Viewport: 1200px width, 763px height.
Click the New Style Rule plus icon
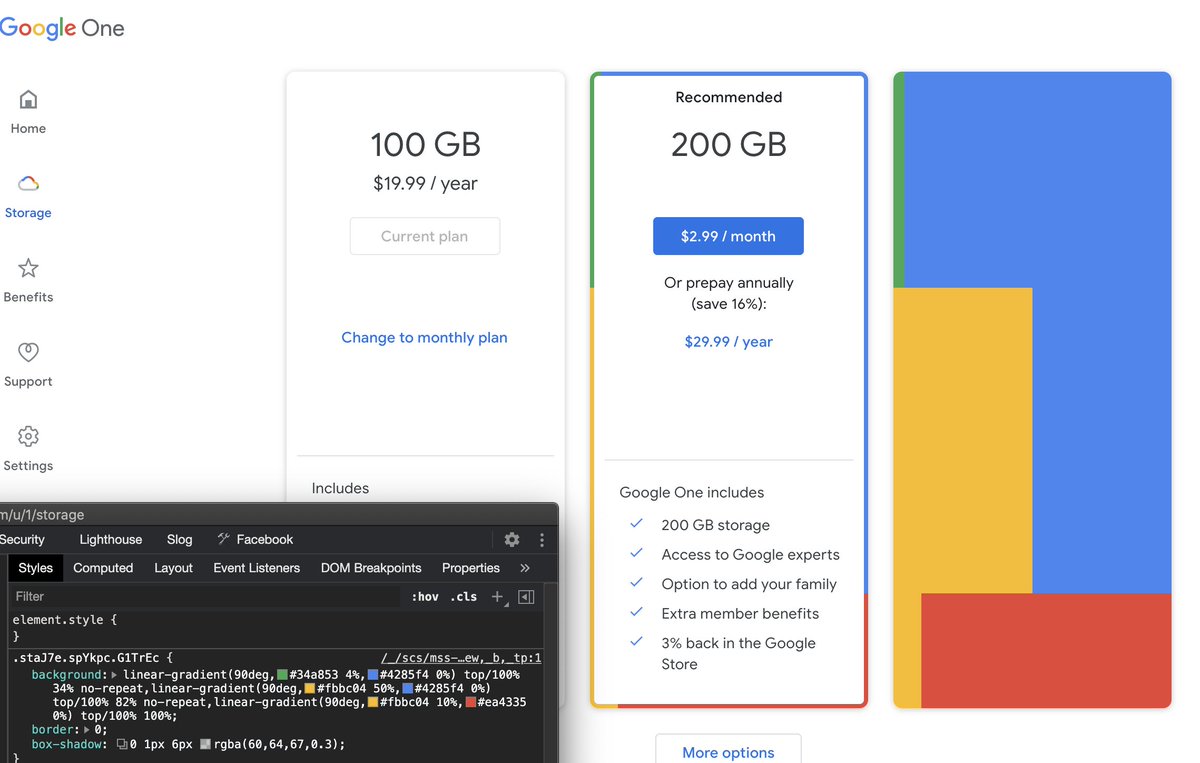coord(497,596)
